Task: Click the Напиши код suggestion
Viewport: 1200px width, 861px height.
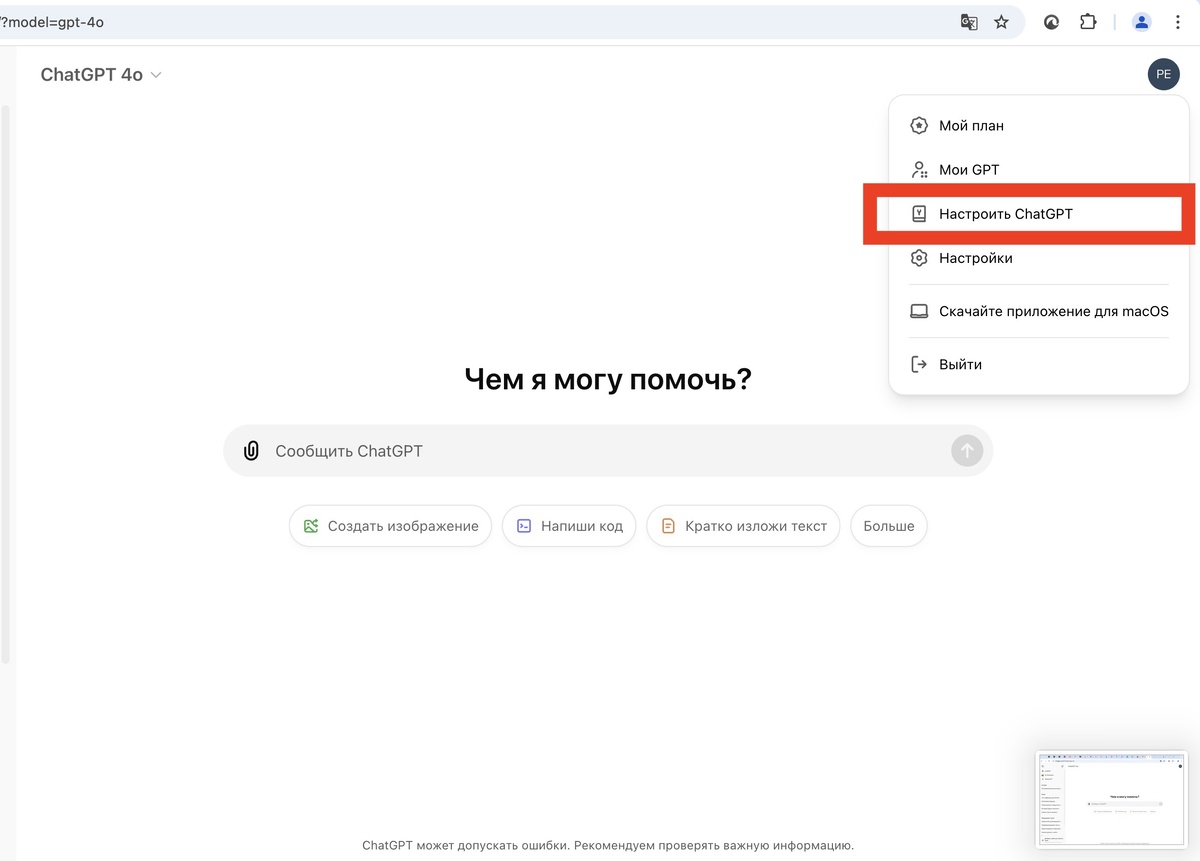Action: (x=569, y=526)
